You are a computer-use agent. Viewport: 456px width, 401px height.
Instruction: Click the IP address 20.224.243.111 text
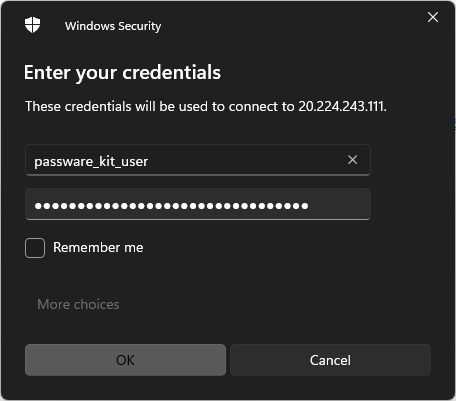342,107
